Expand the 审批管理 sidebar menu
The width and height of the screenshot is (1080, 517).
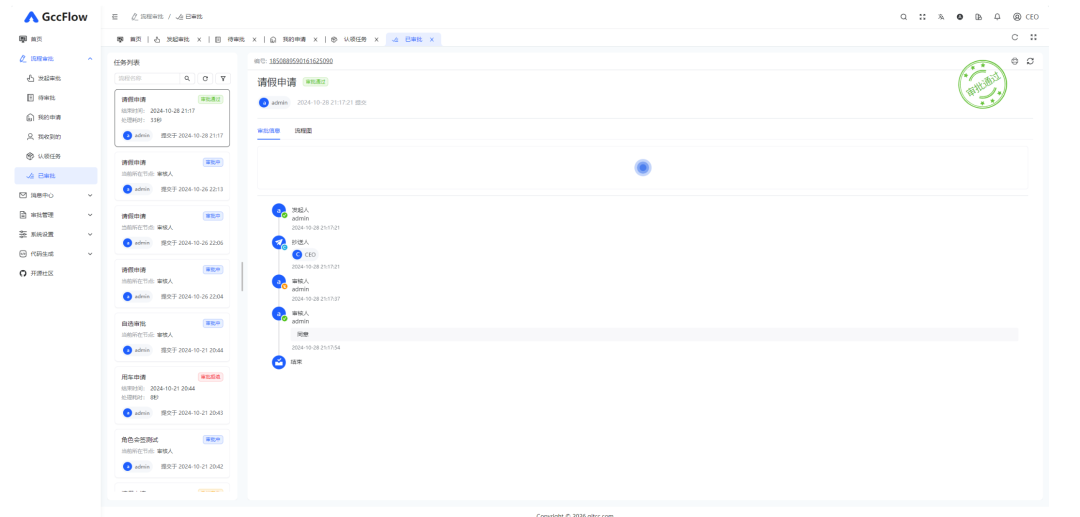point(56,215)
